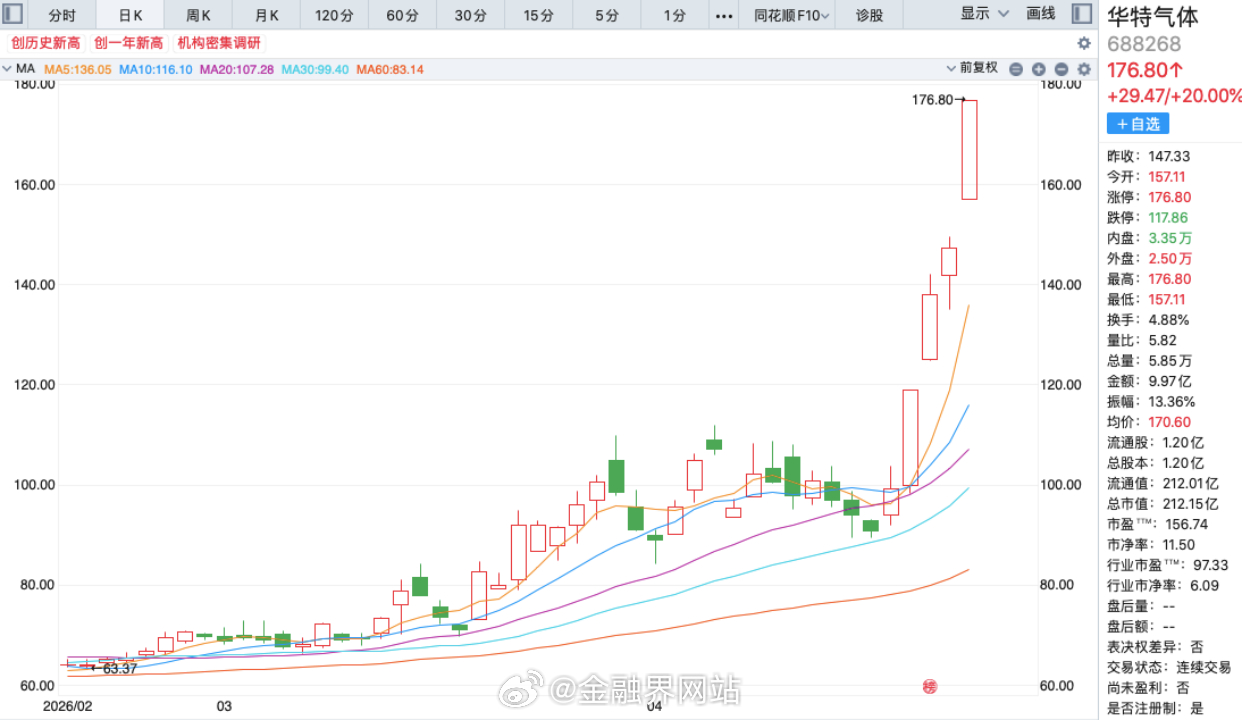Click the +自选 add-to-watchlist button
The image size is (1242, 720).
[1138, 123]
